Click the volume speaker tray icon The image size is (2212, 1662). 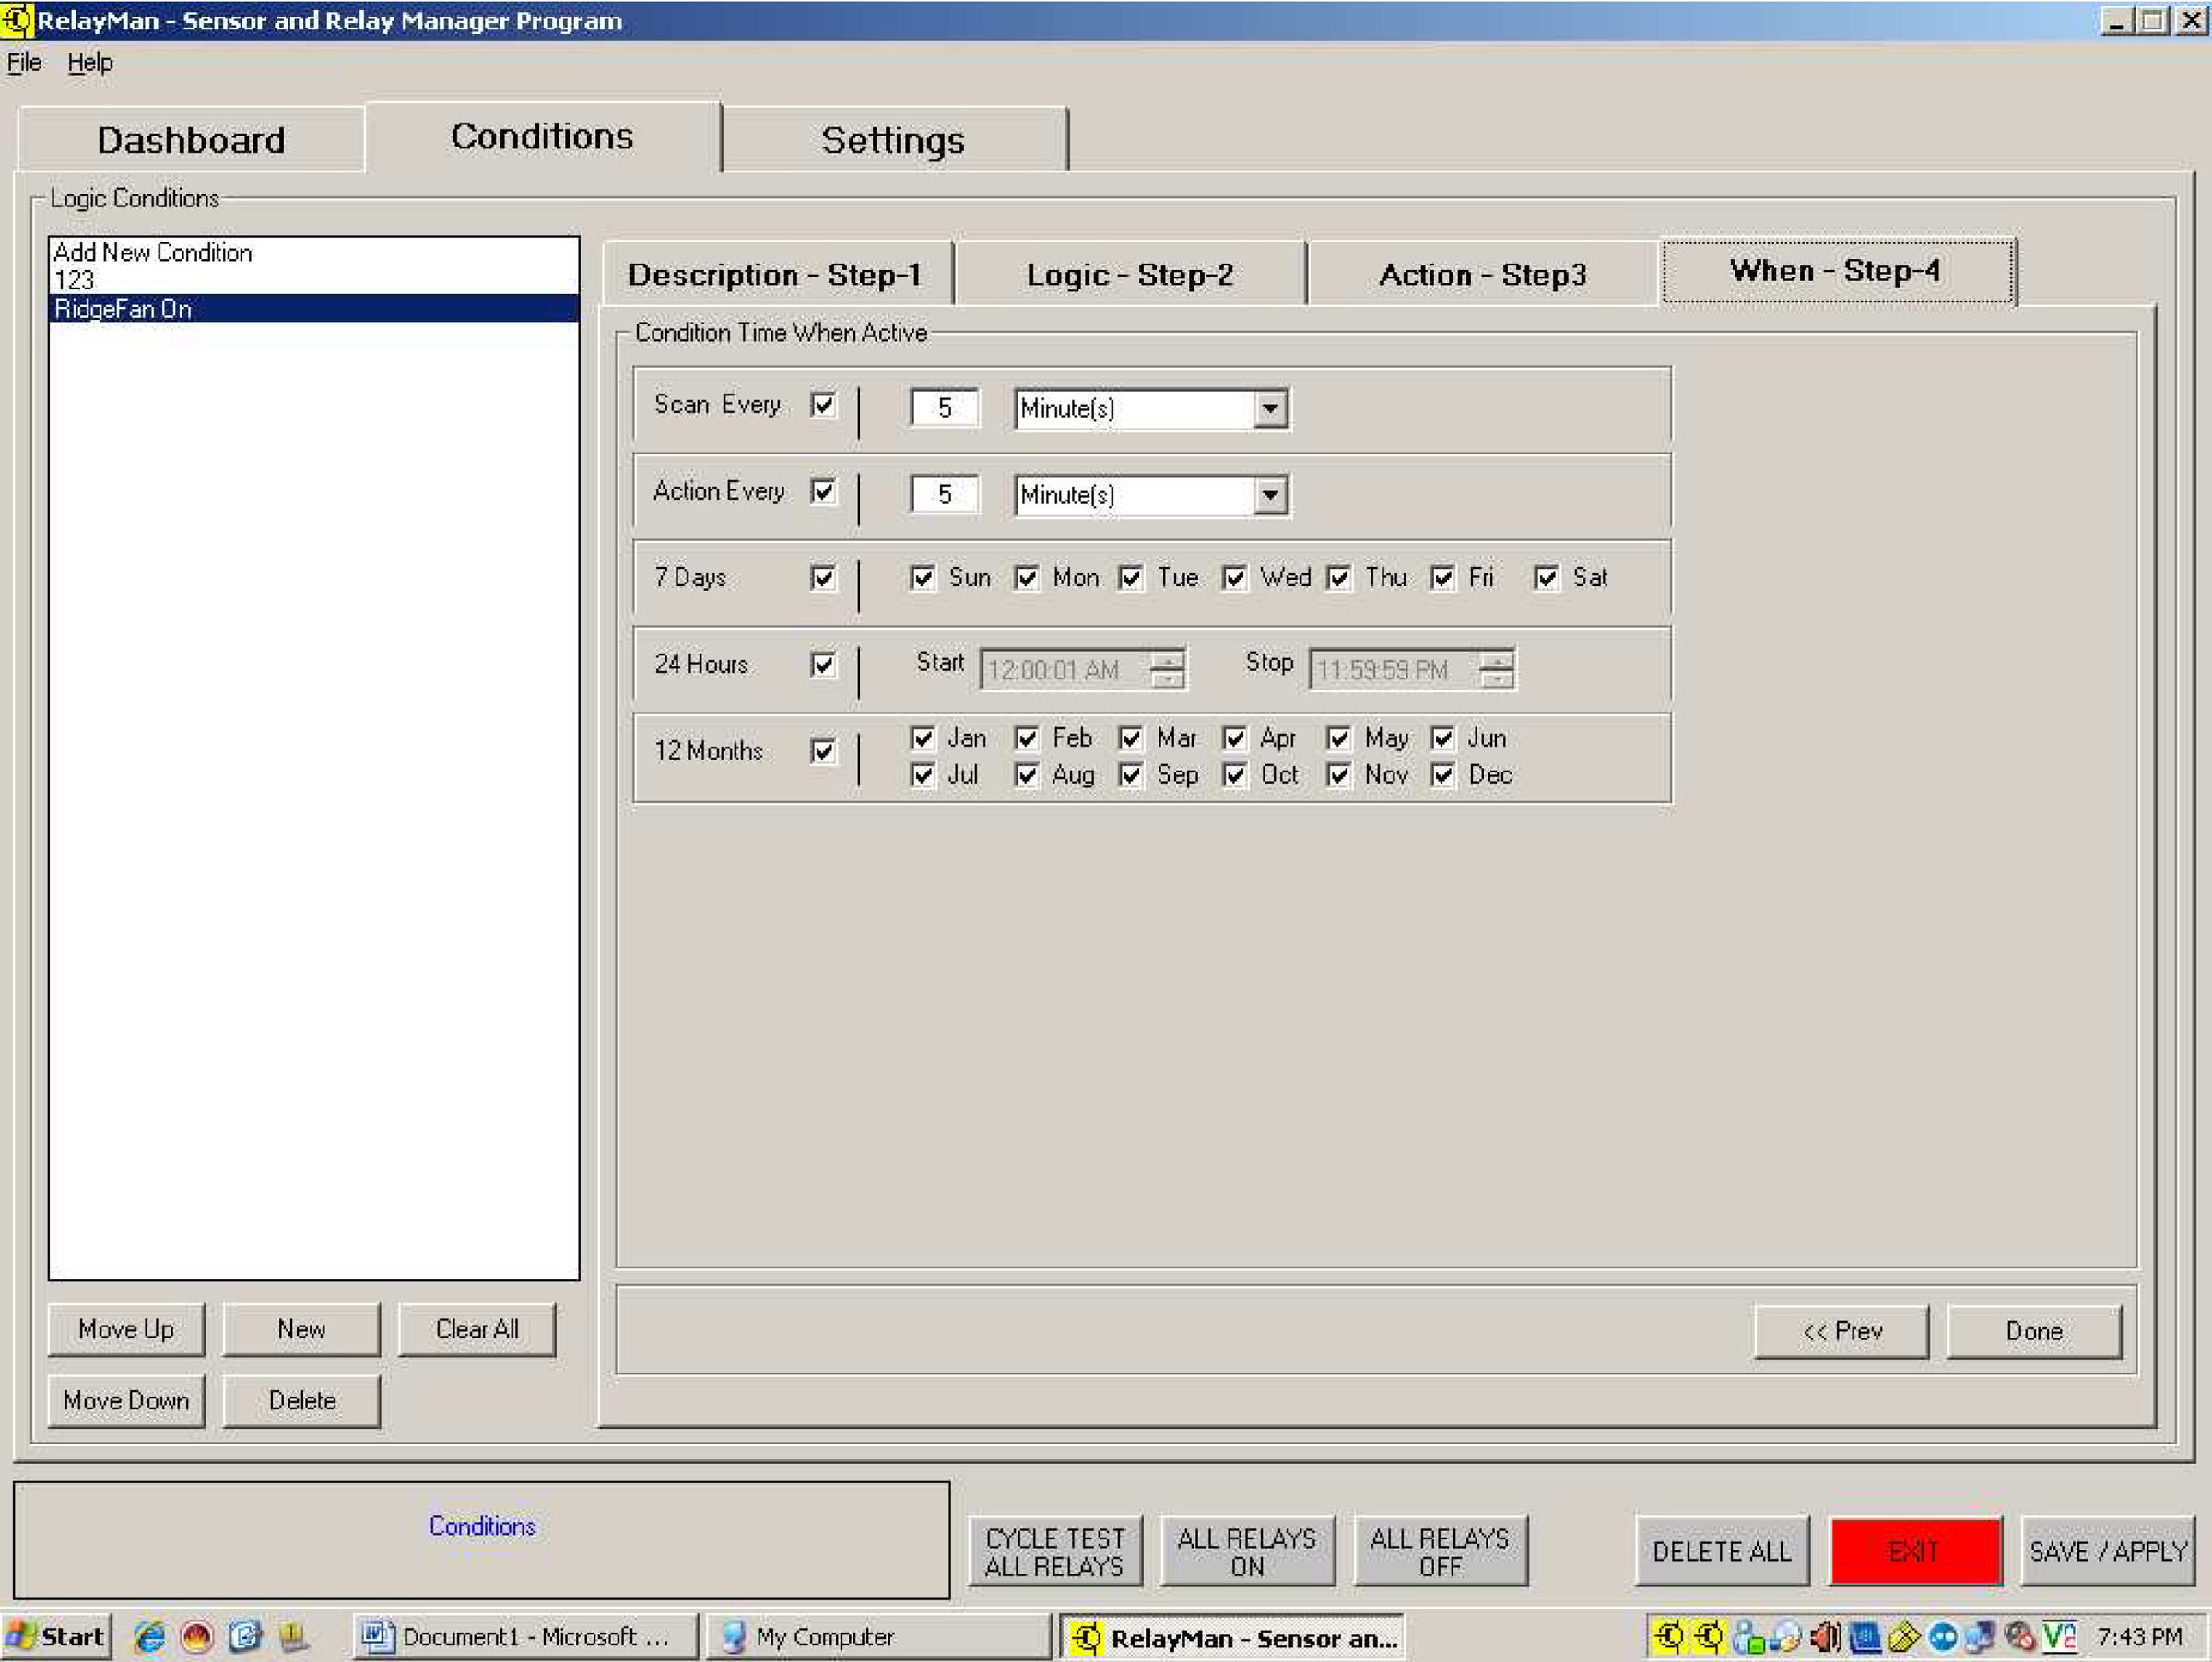click(1825, 1636)
